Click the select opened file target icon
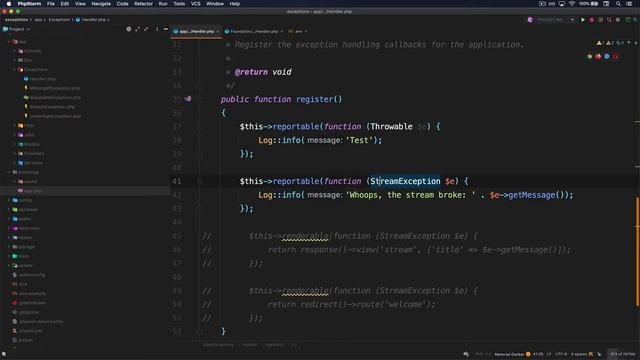 tap(129, 29)
